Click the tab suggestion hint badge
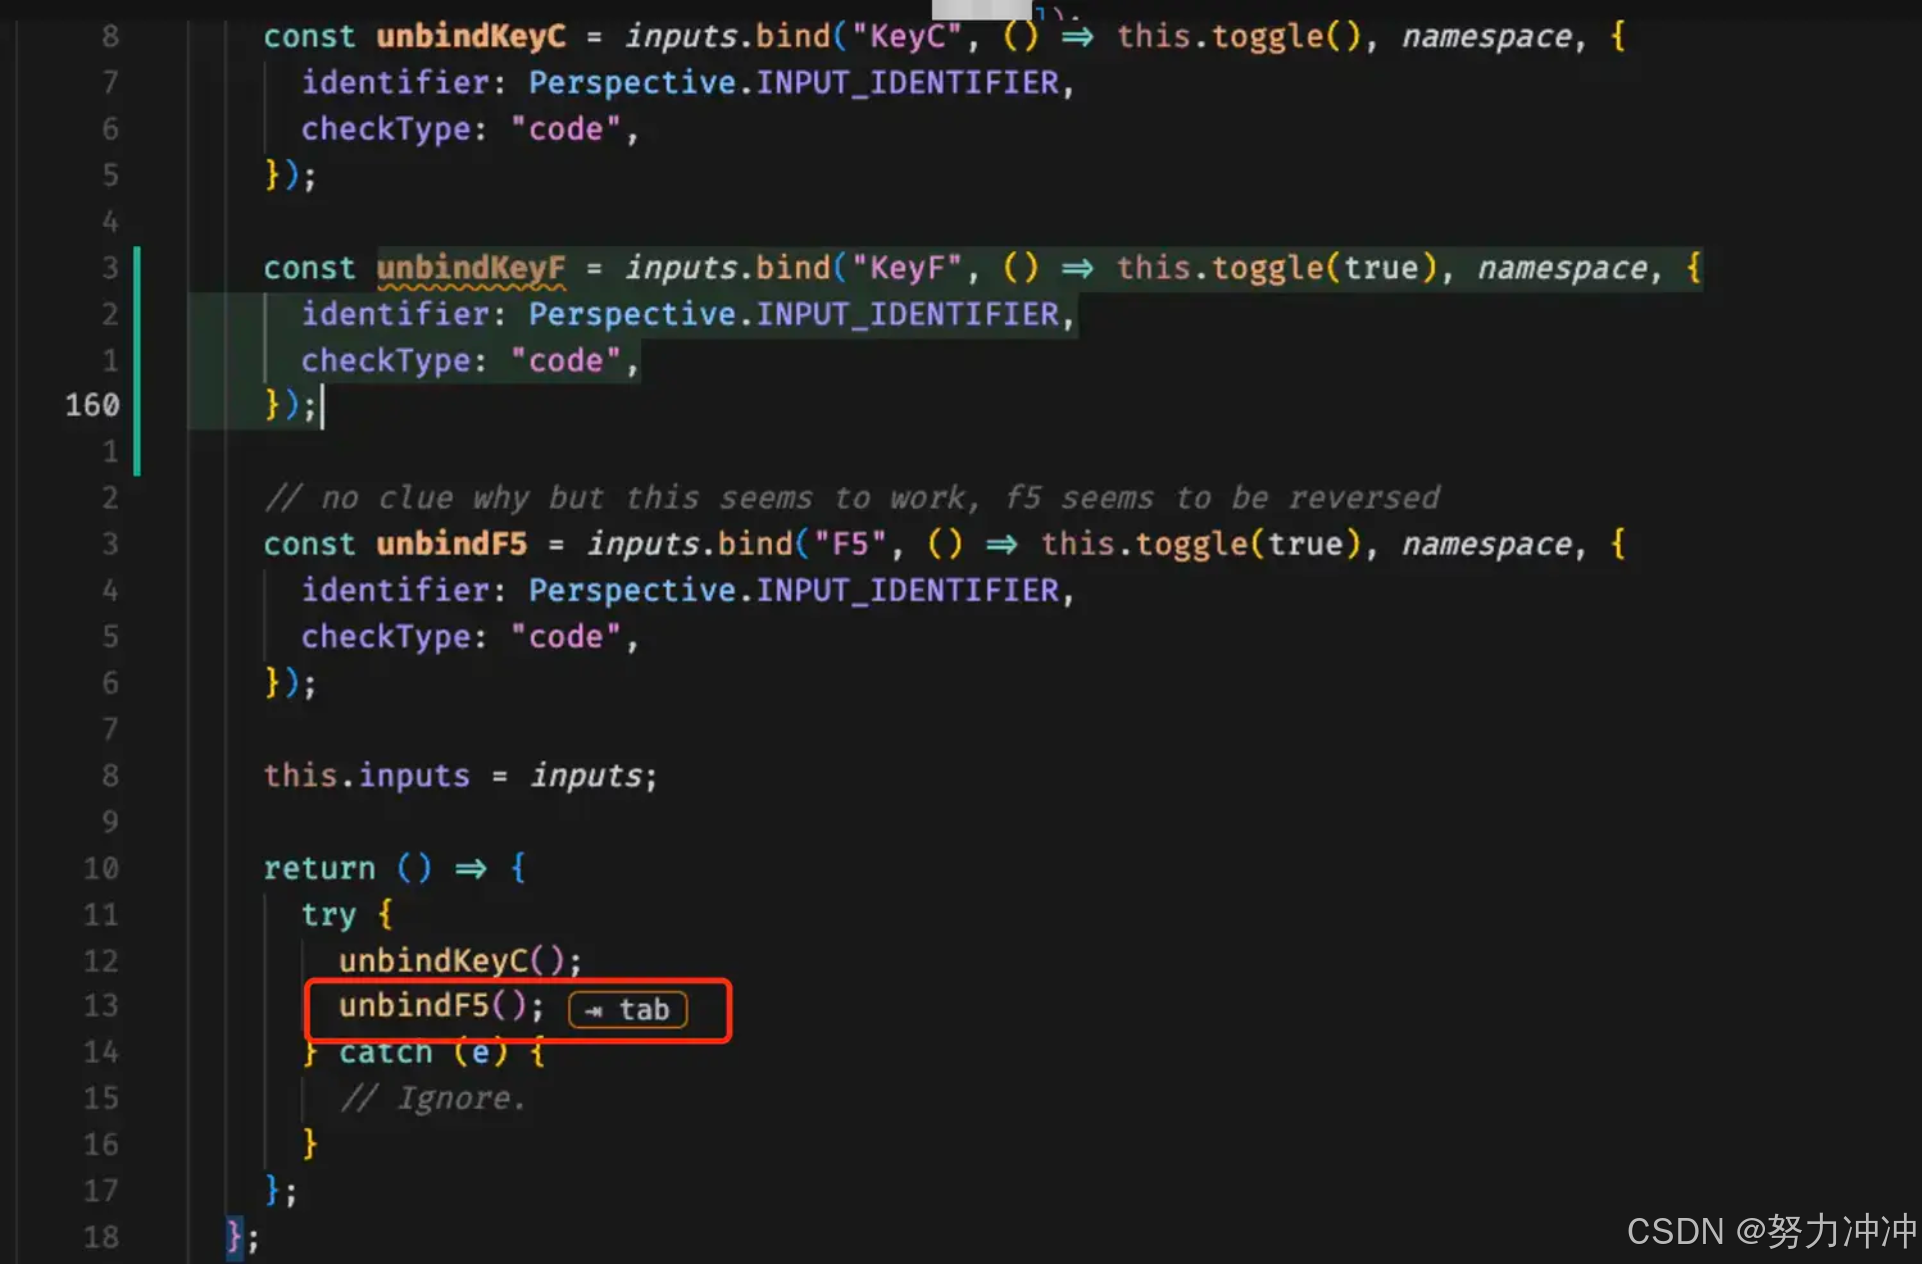Screen dimensions: 1922x1264 [627, 1009]
